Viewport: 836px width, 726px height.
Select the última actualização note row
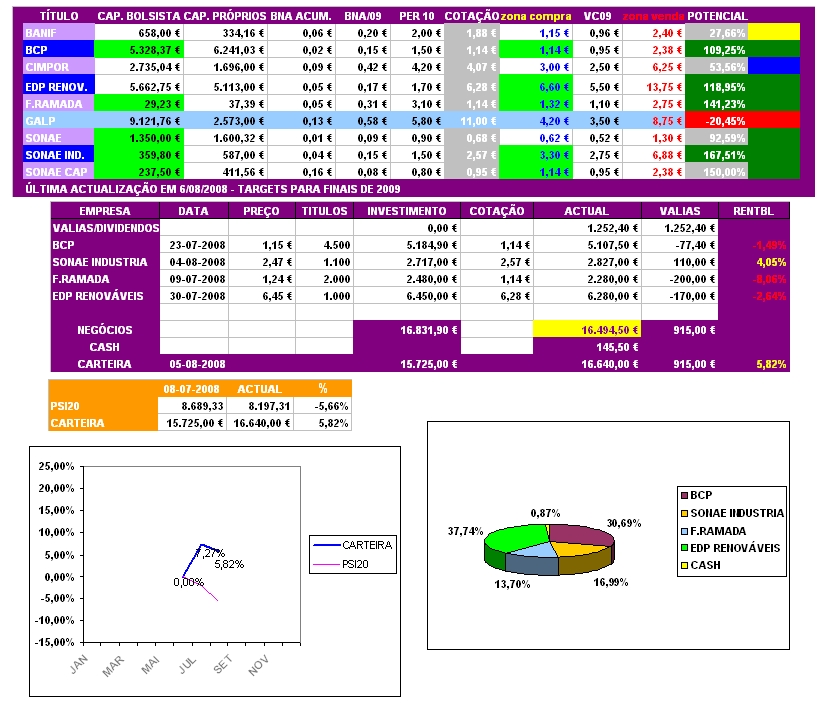tap(213, 189)
